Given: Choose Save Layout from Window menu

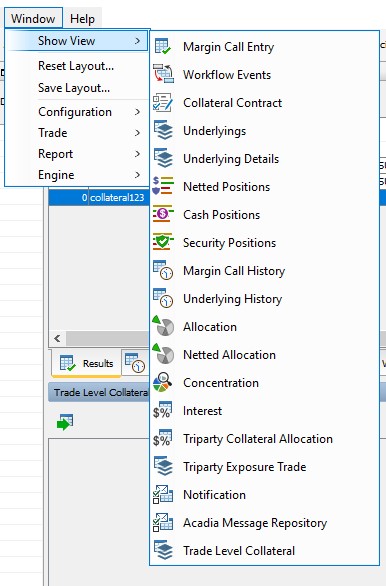Looking at the screenshot, I should [x=74, y=88].
